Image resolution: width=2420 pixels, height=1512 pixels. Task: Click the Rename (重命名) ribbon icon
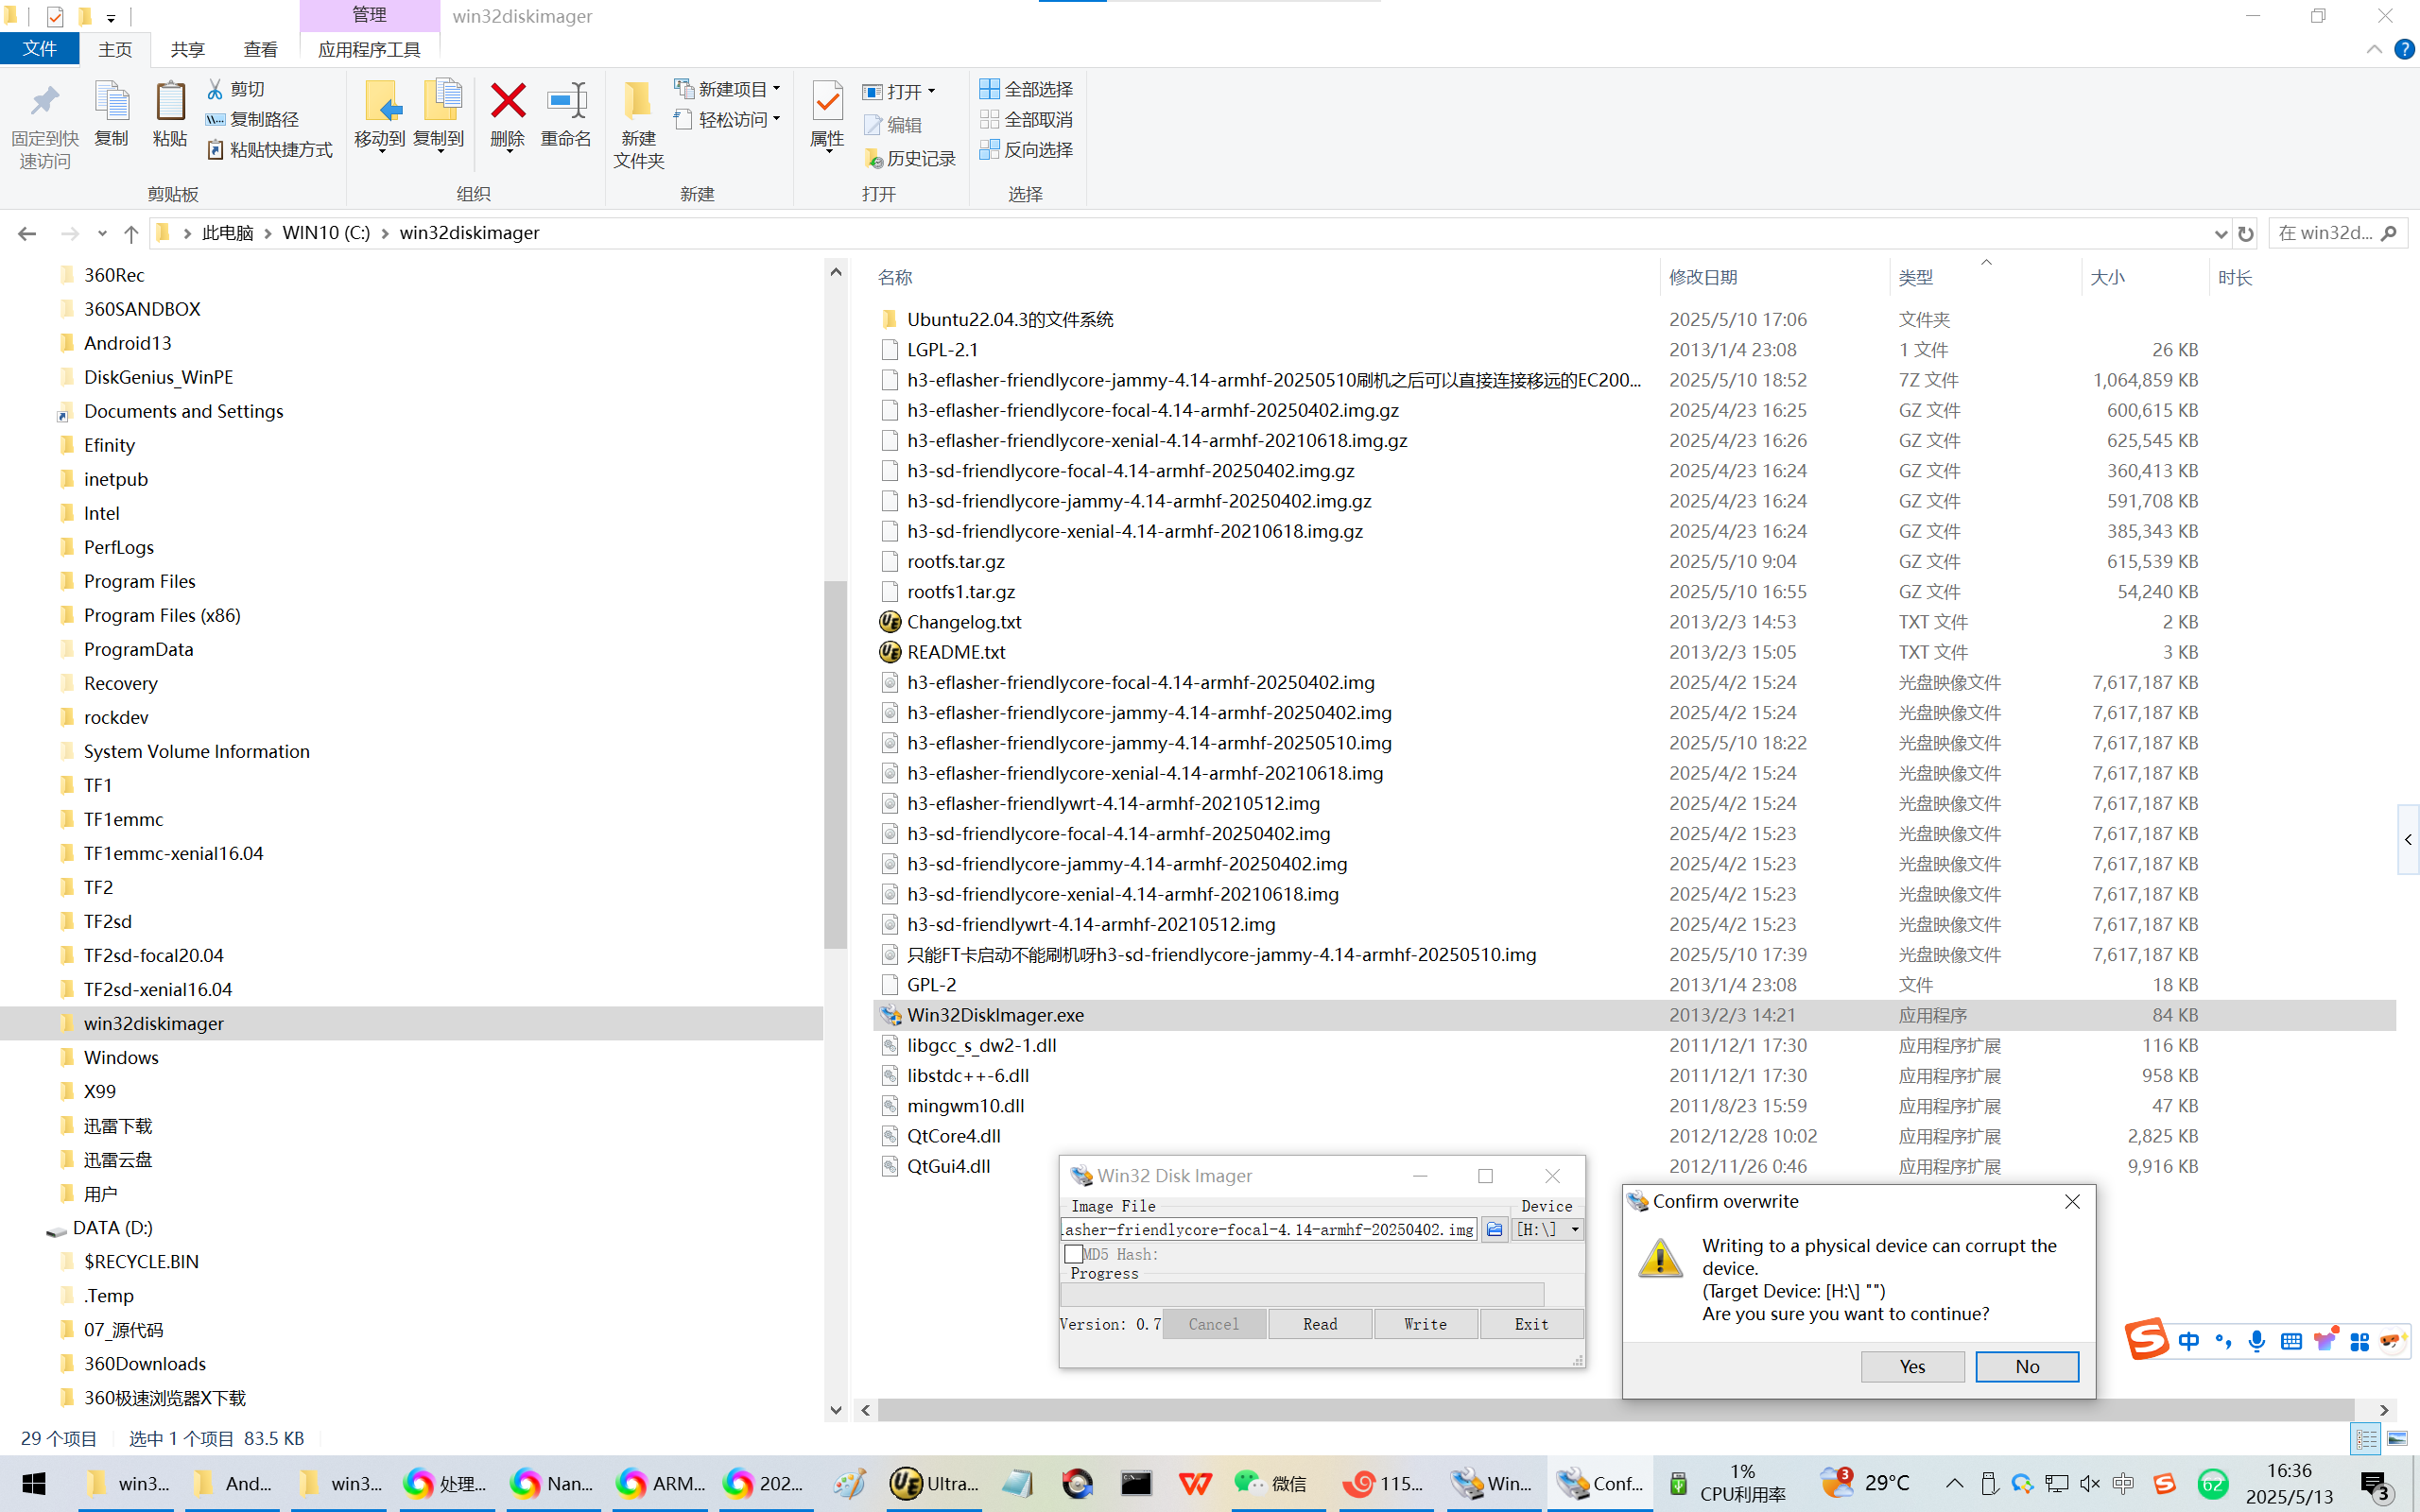[x=566, y=102]
